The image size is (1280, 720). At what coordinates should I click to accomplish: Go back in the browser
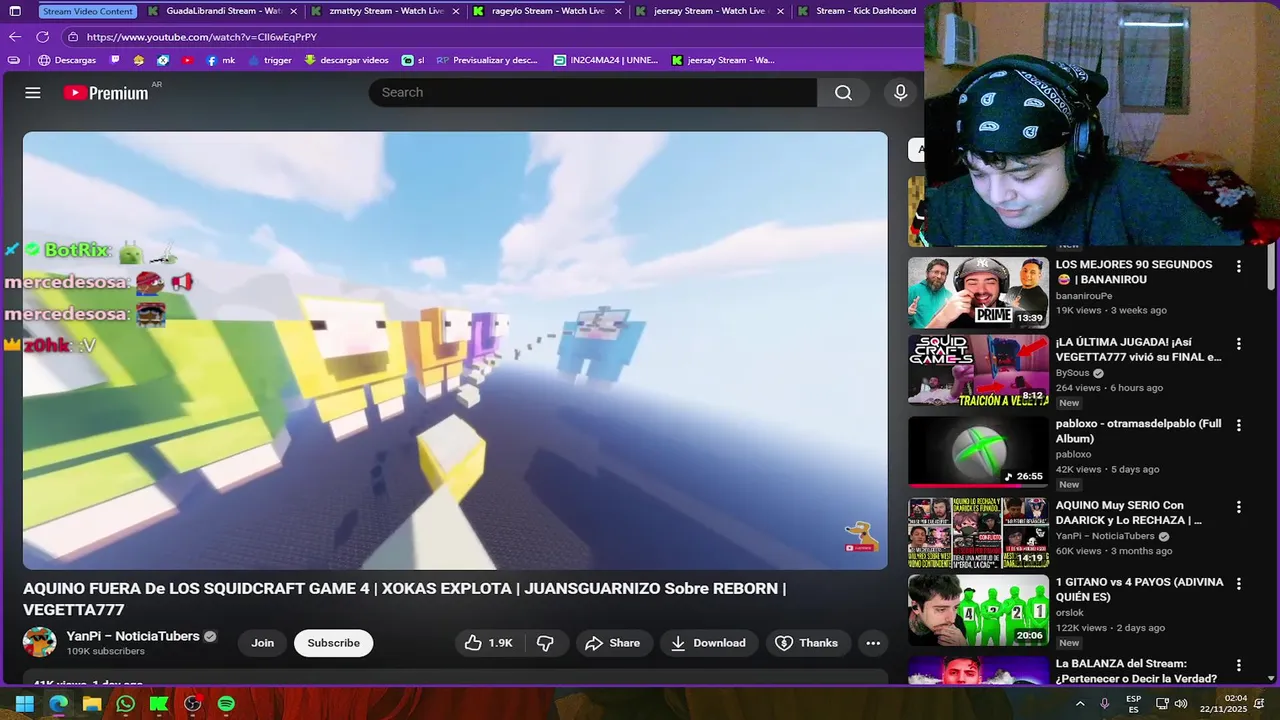pyautogui.click(x=14, y=37)
